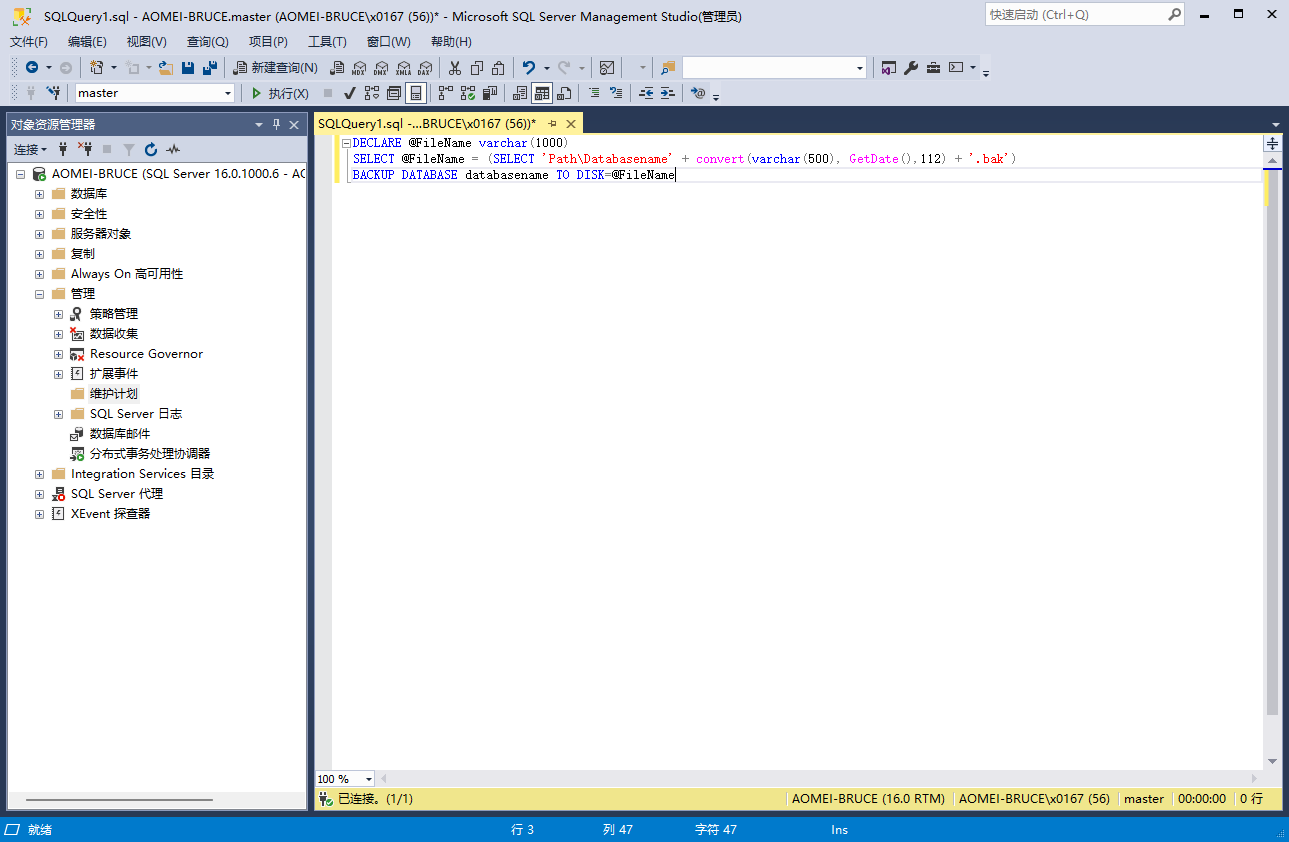Pin the Object Explorer panel

(x=277, y=124)
